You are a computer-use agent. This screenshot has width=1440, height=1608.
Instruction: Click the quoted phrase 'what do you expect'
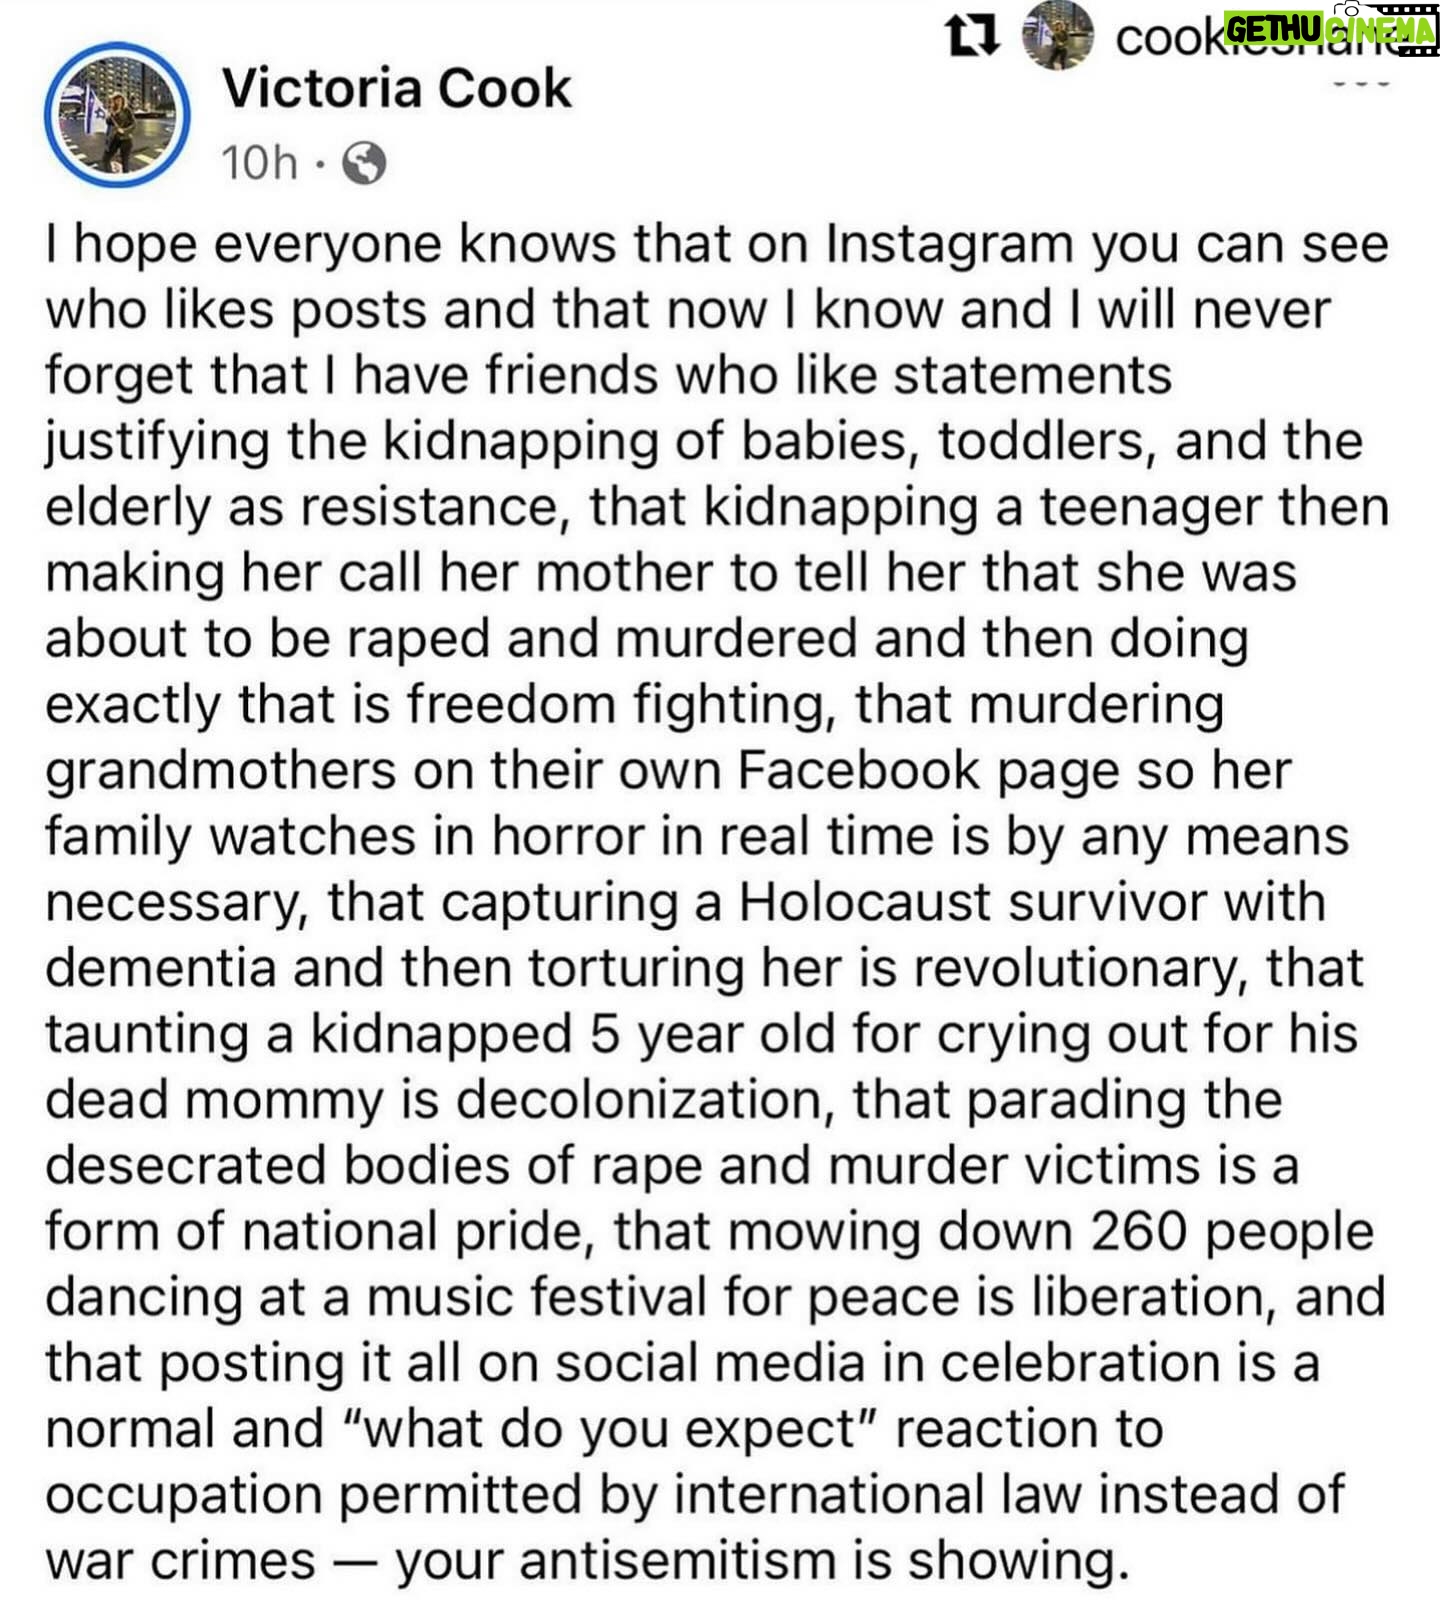click(x=610, y=1429)
